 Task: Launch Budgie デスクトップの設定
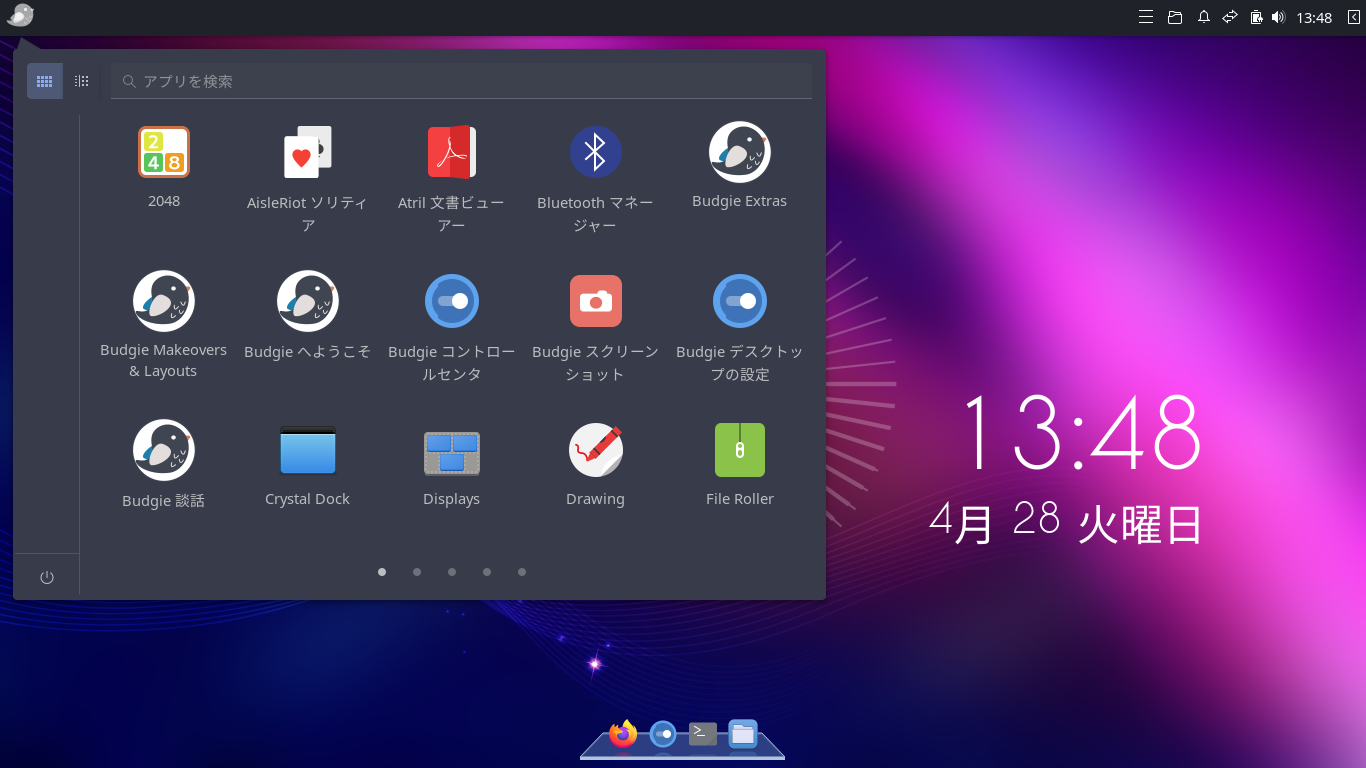pos(739,300)
